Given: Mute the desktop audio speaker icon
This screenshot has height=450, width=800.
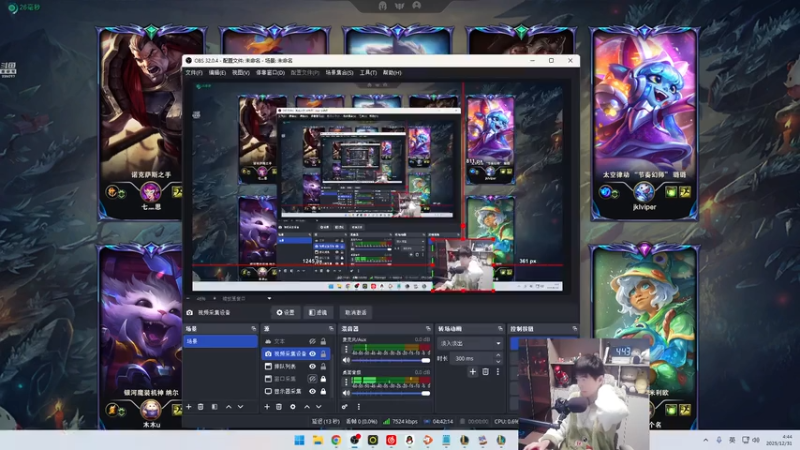Looking at the screenshot, I should tap(346, 393).
